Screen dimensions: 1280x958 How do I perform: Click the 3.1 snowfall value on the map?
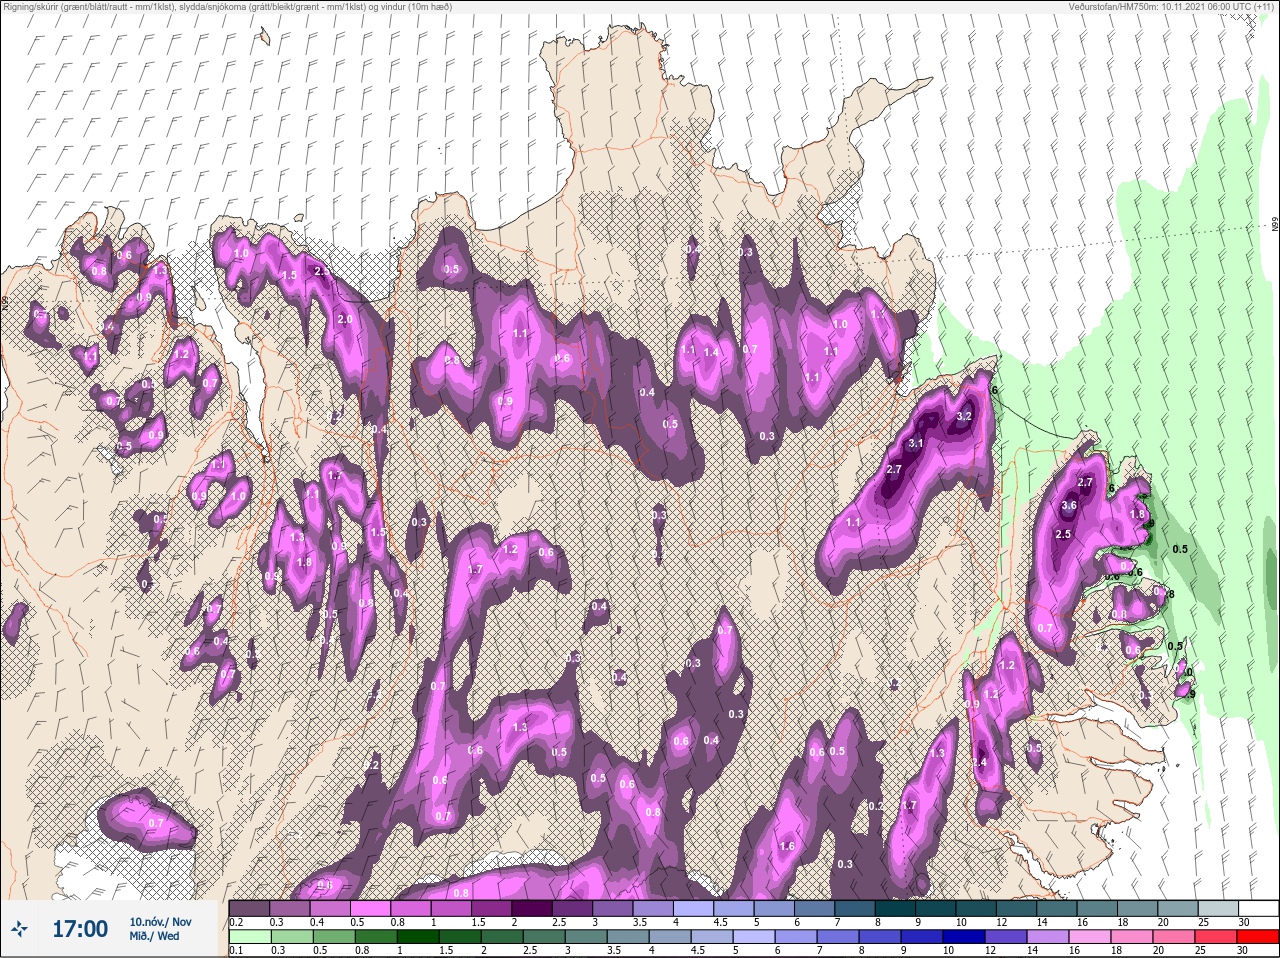[x=915, y=443]
